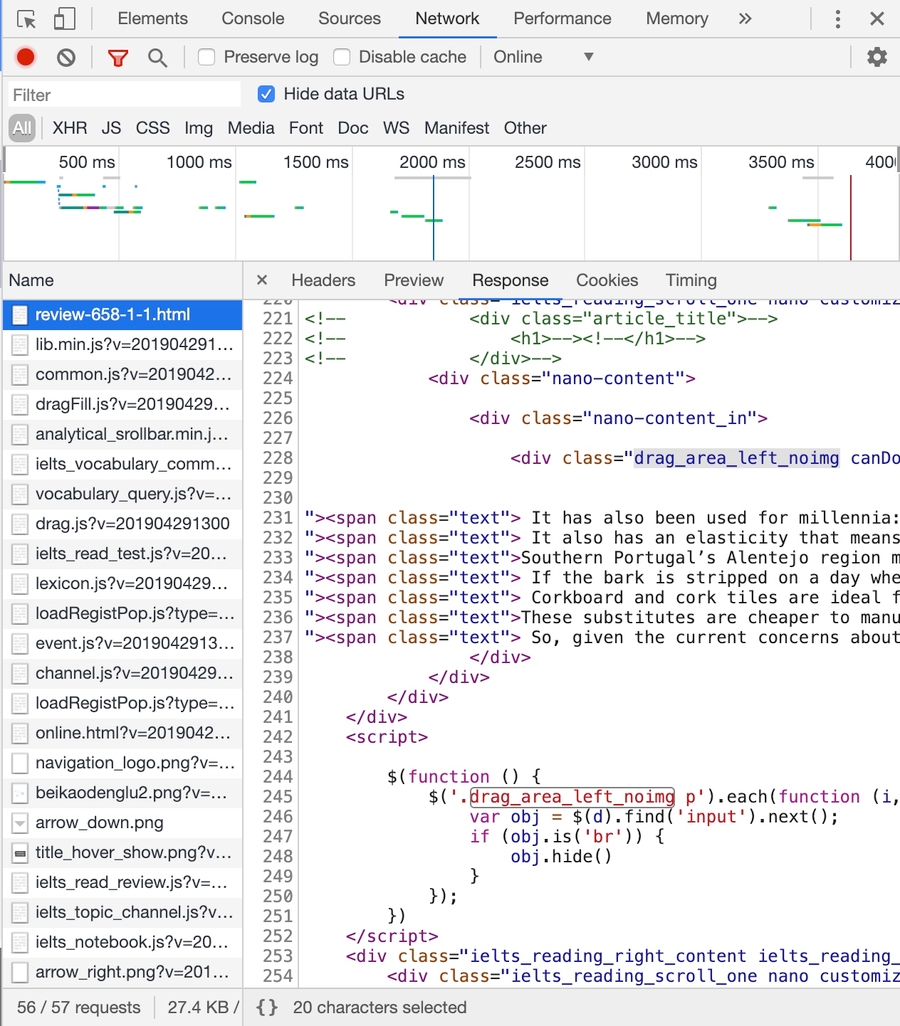This screenshot has width=900, height=1026.
Task: Switch to the Console tab
Action: pos(252,19)
